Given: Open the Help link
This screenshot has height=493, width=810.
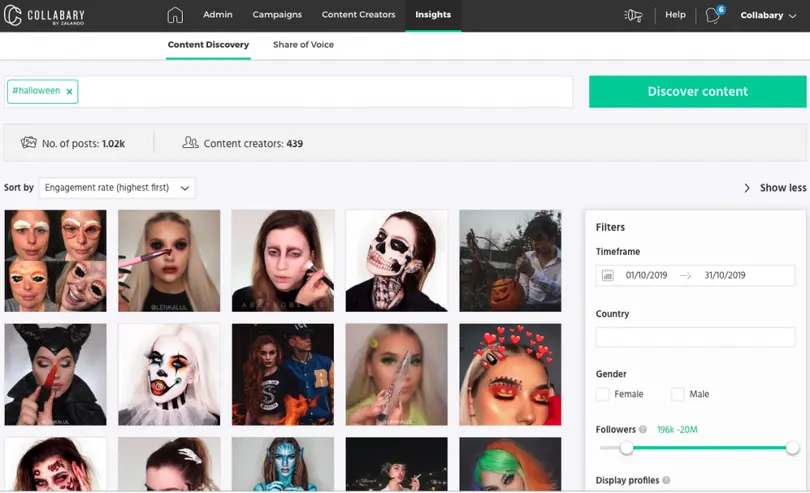Looking at the screenshot, I should pos(676,15).
